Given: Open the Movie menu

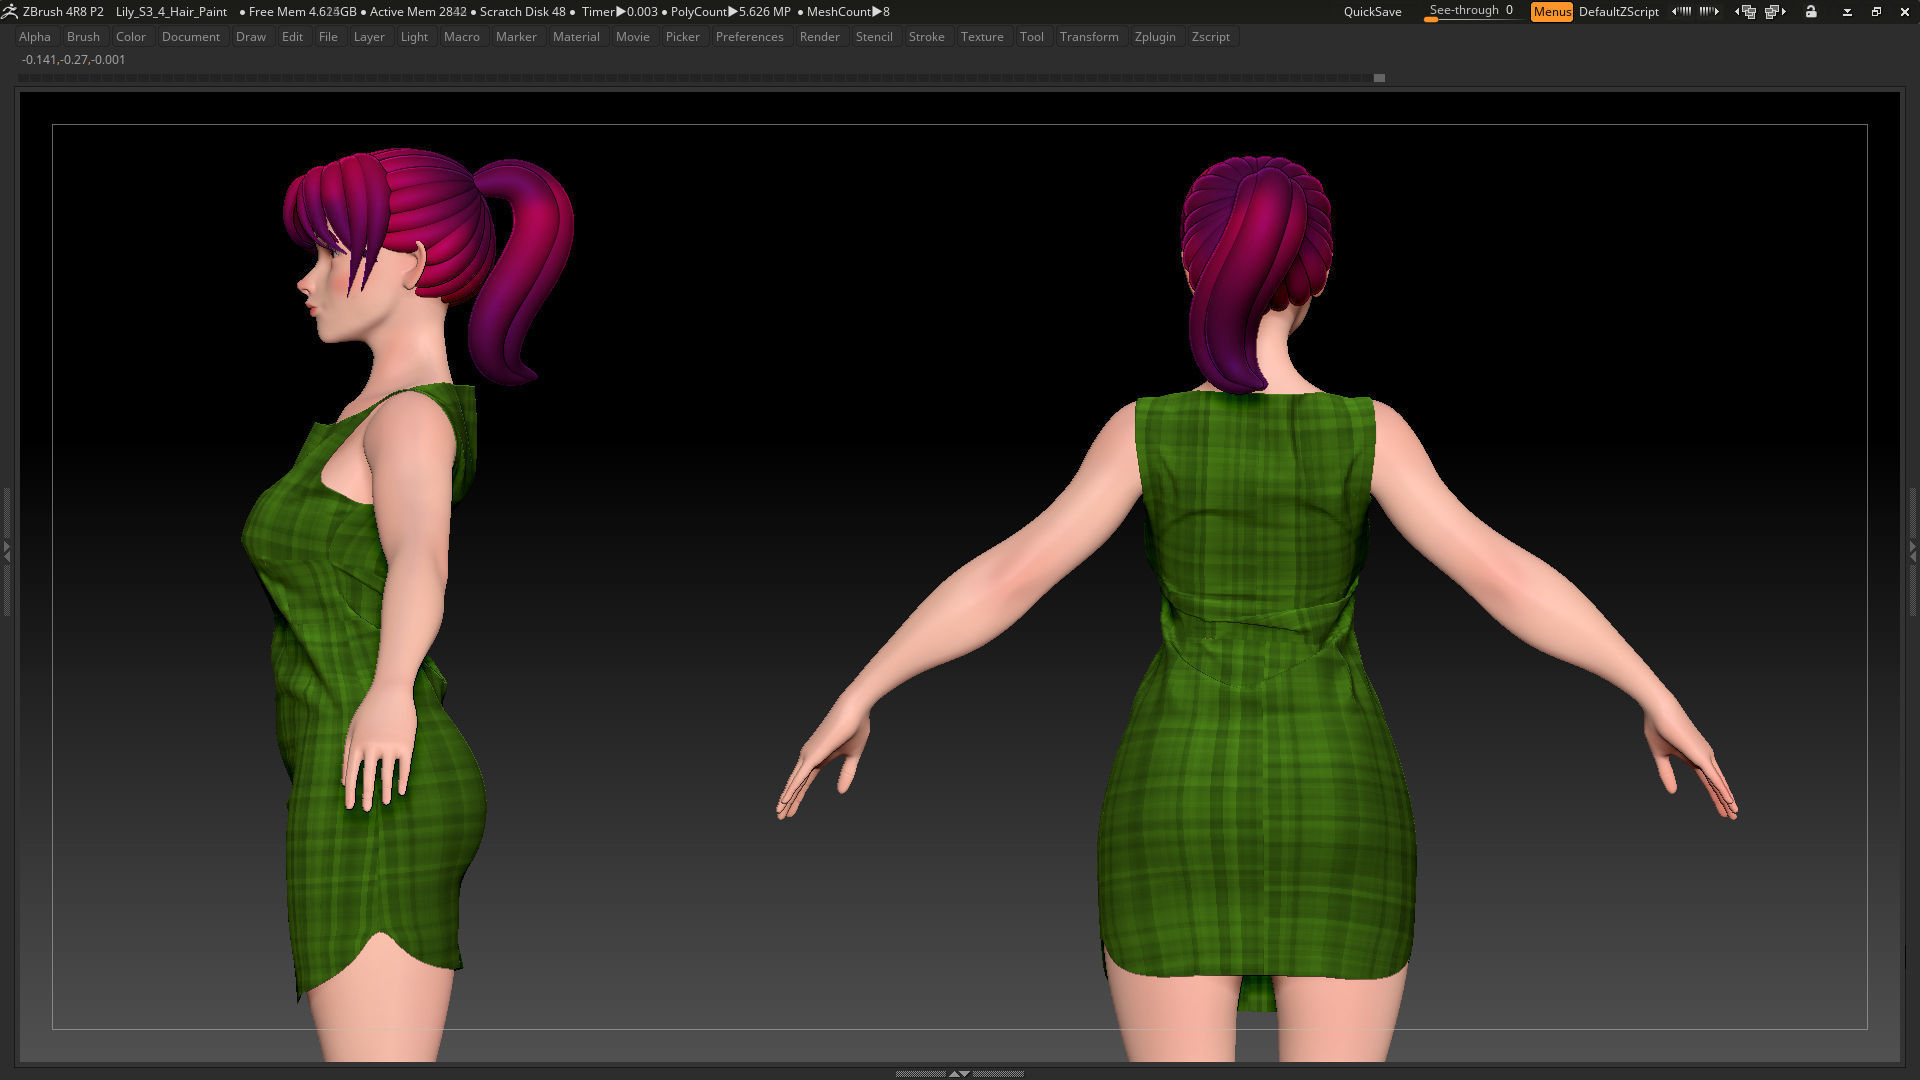Looking at the screenshot, I should (x=633, y=37).
